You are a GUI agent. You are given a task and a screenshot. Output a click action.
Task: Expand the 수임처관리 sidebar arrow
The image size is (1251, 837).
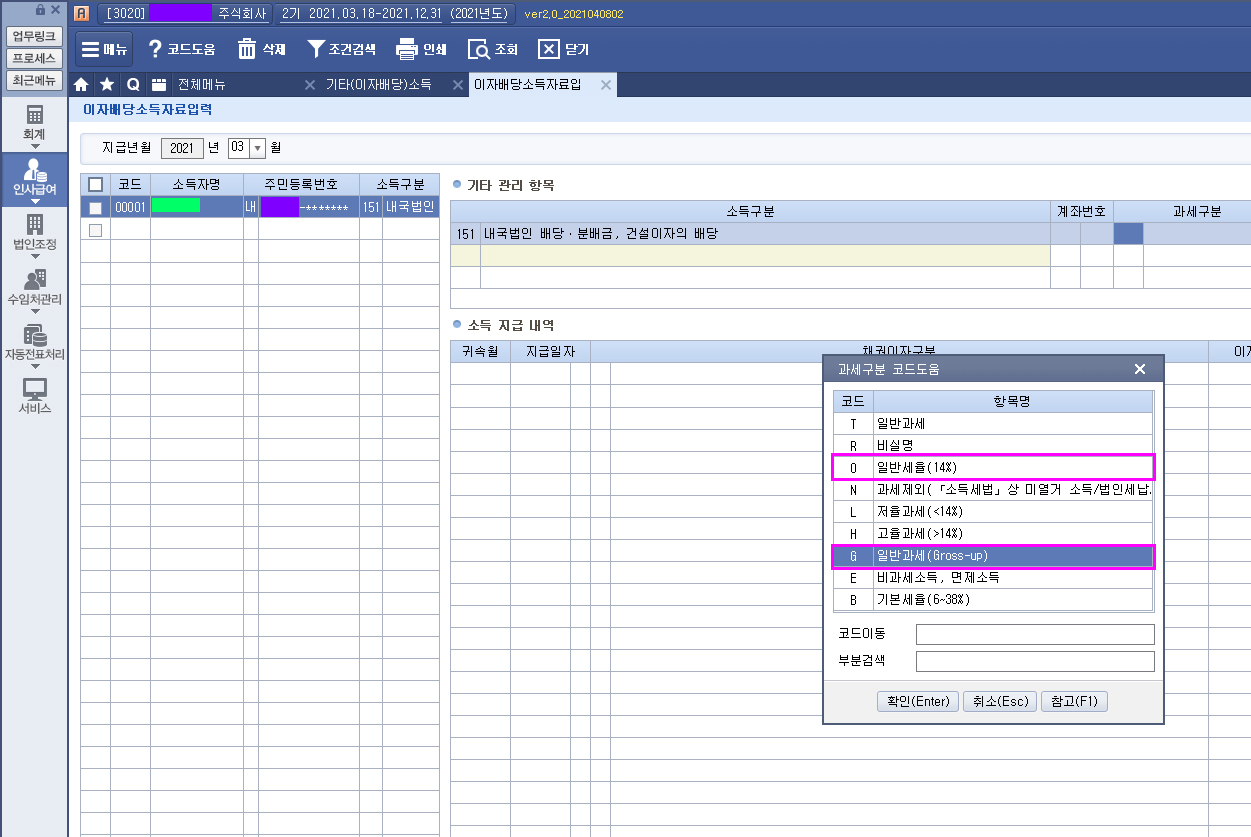(x=35, y=311)
